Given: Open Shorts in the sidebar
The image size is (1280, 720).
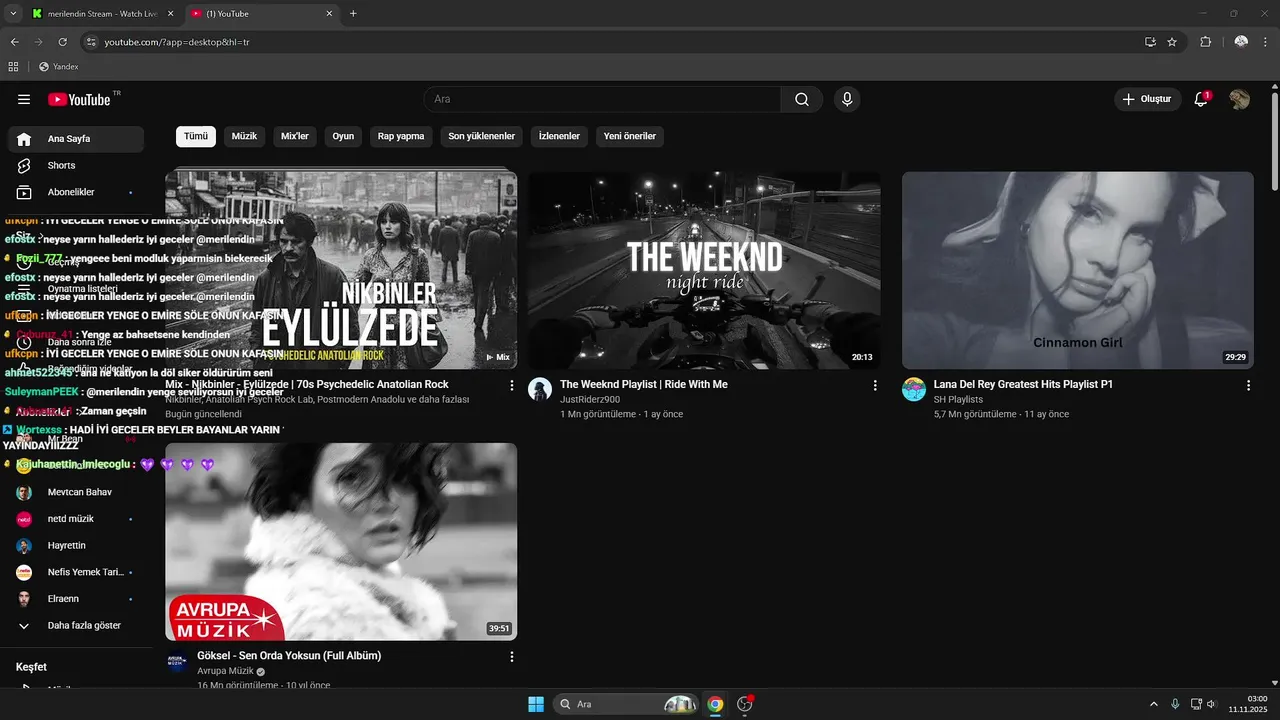Looking at the screenshot, I should 76,165.
